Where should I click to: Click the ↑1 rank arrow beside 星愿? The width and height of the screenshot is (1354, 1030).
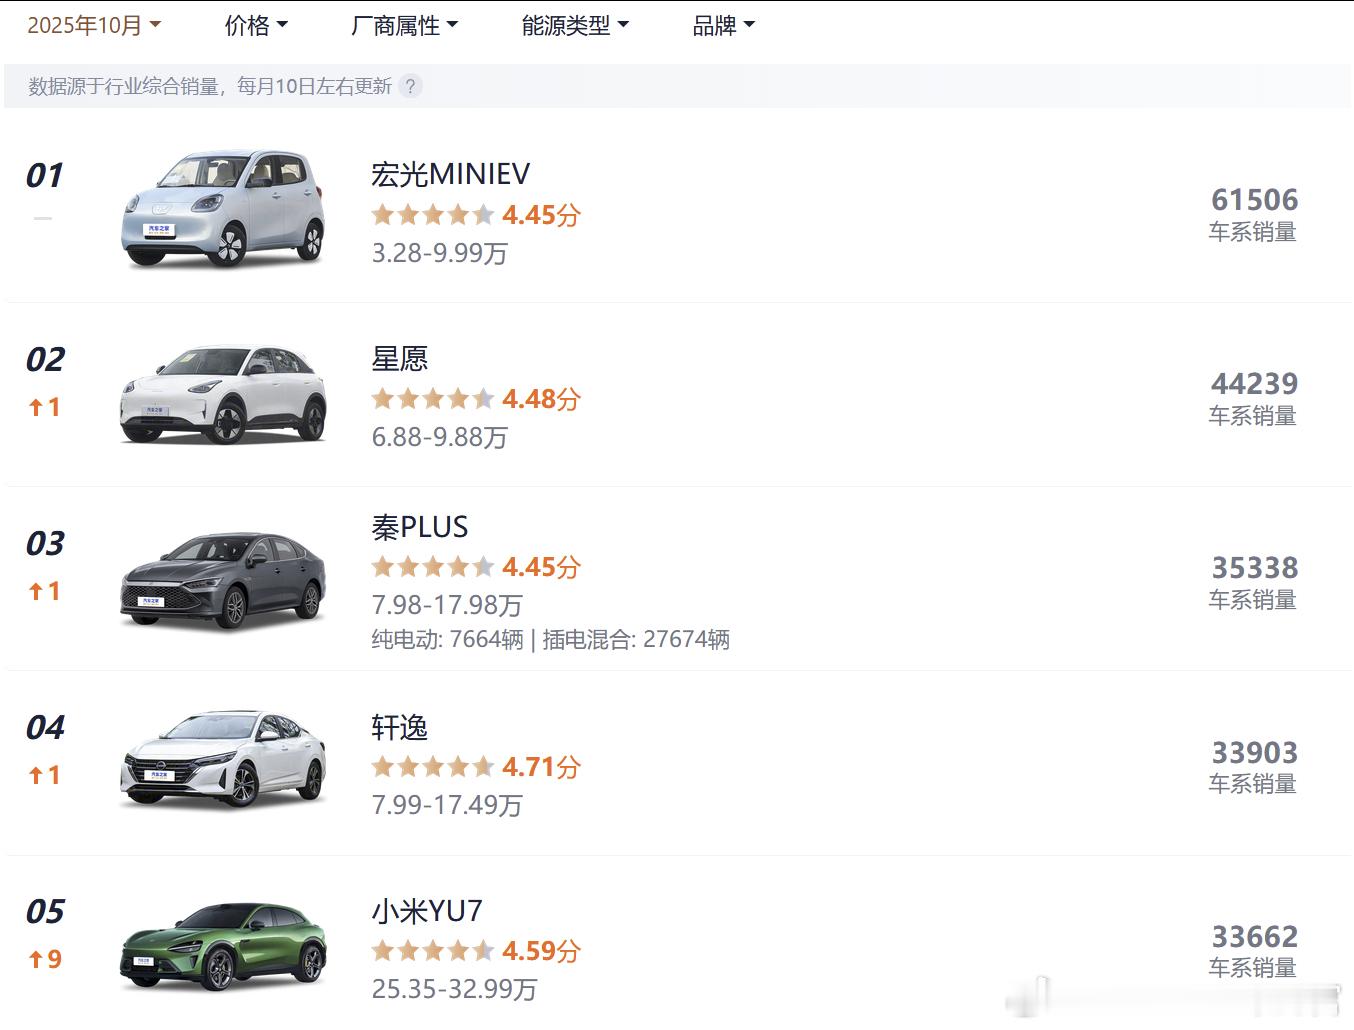[x=43, y=405]
